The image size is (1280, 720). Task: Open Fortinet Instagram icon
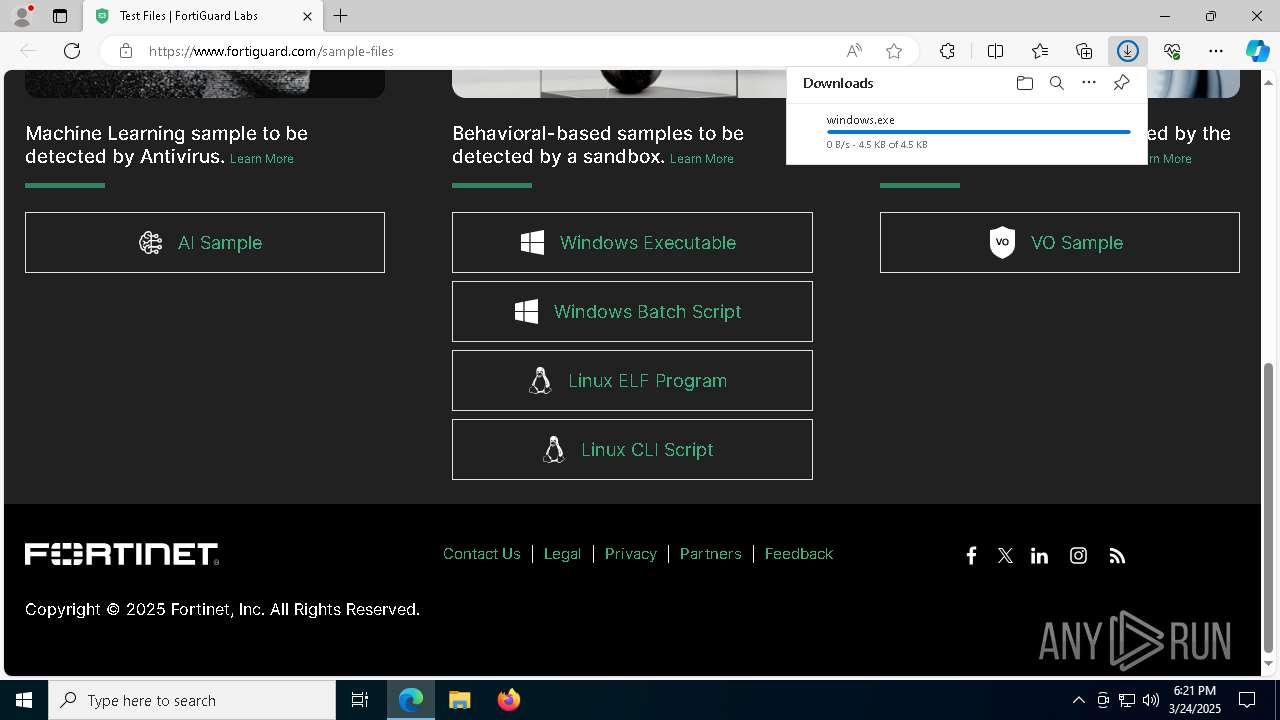[1078, 556]
